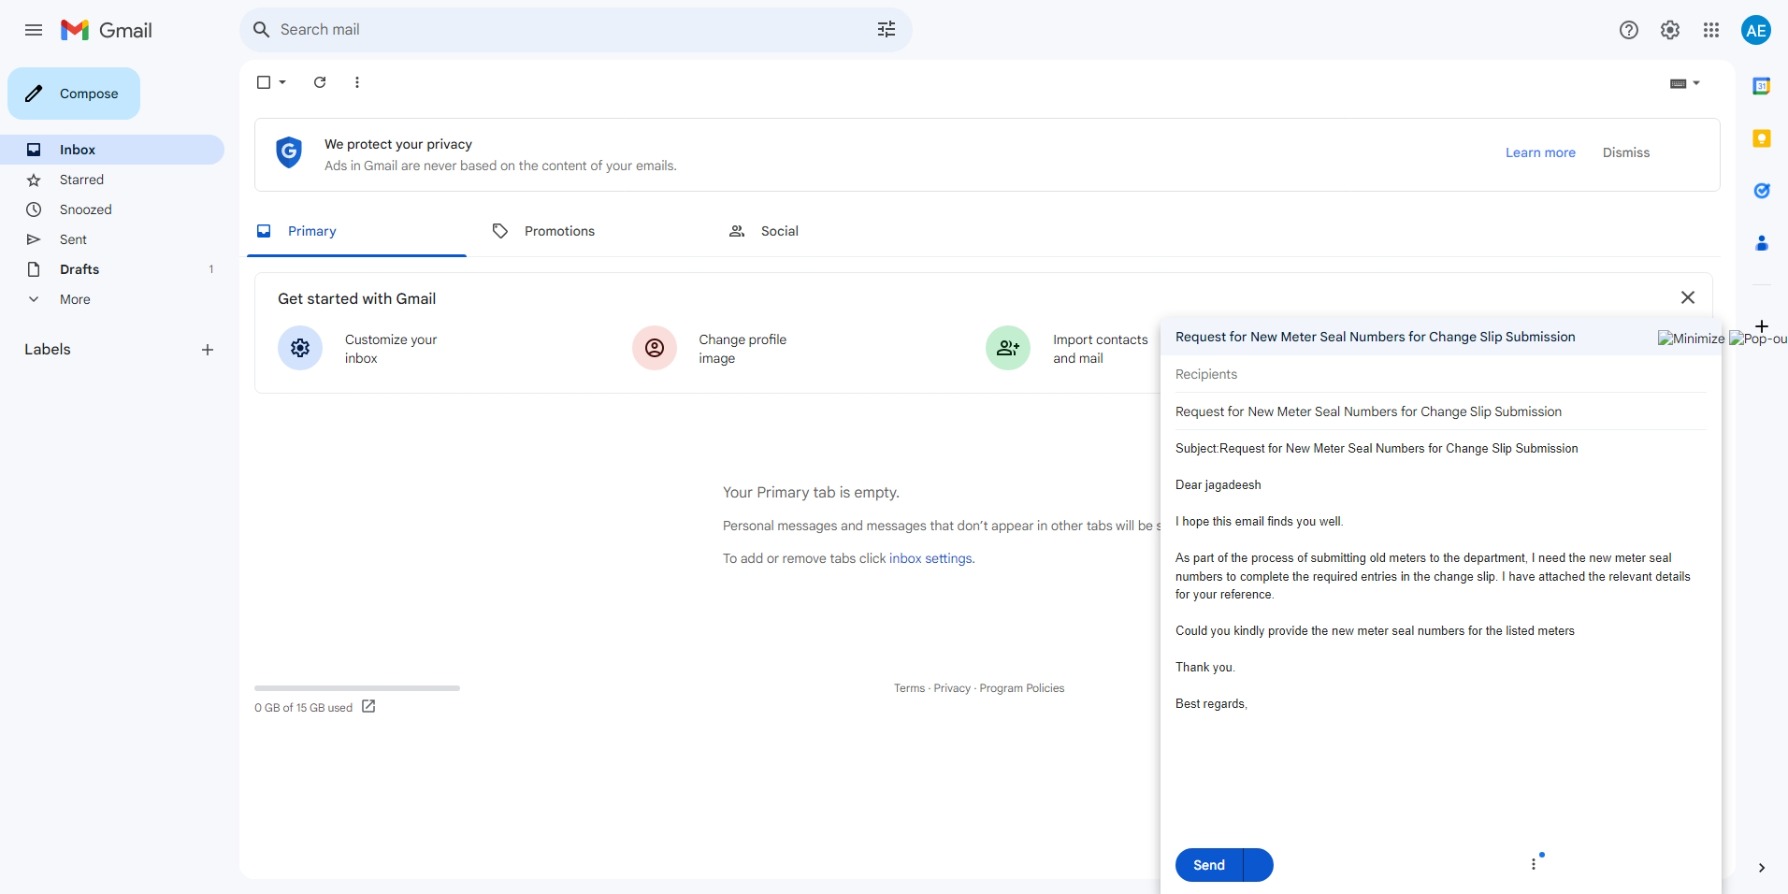Open Google Calendar side panel icon

pos(1762,86)
